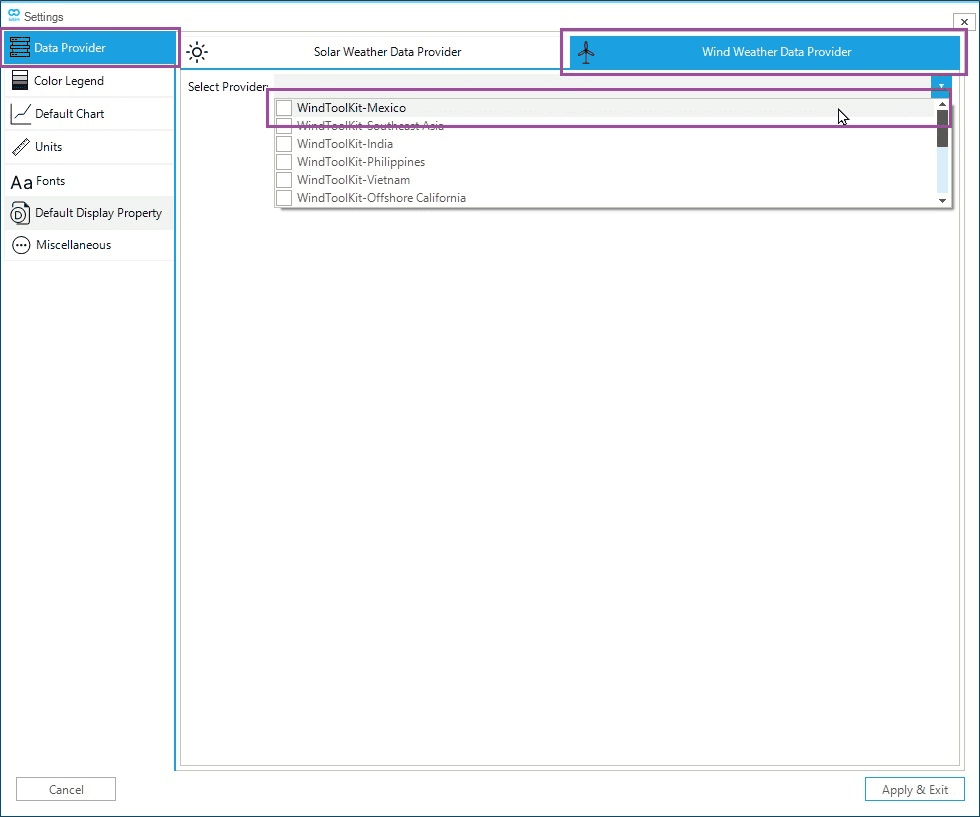Tick the WindToolKit-Vietnam checkbox
The width and height of the screenshot is (980, 817).
(284, 180)
